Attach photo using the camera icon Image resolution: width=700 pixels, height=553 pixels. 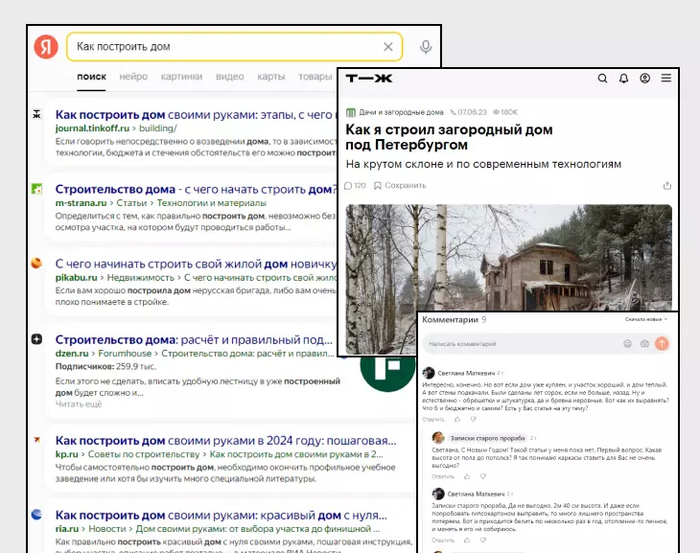645,343
